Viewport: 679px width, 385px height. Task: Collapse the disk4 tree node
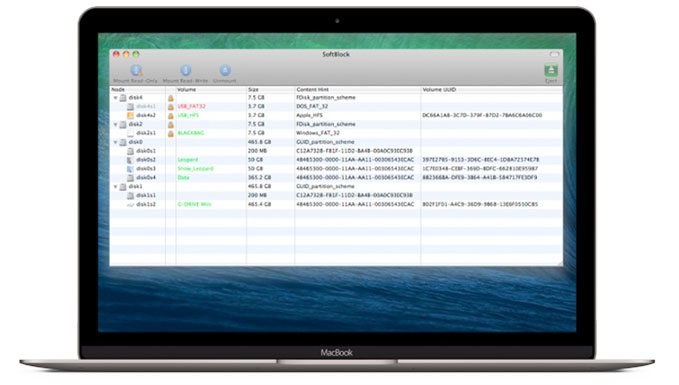point(116,98)
